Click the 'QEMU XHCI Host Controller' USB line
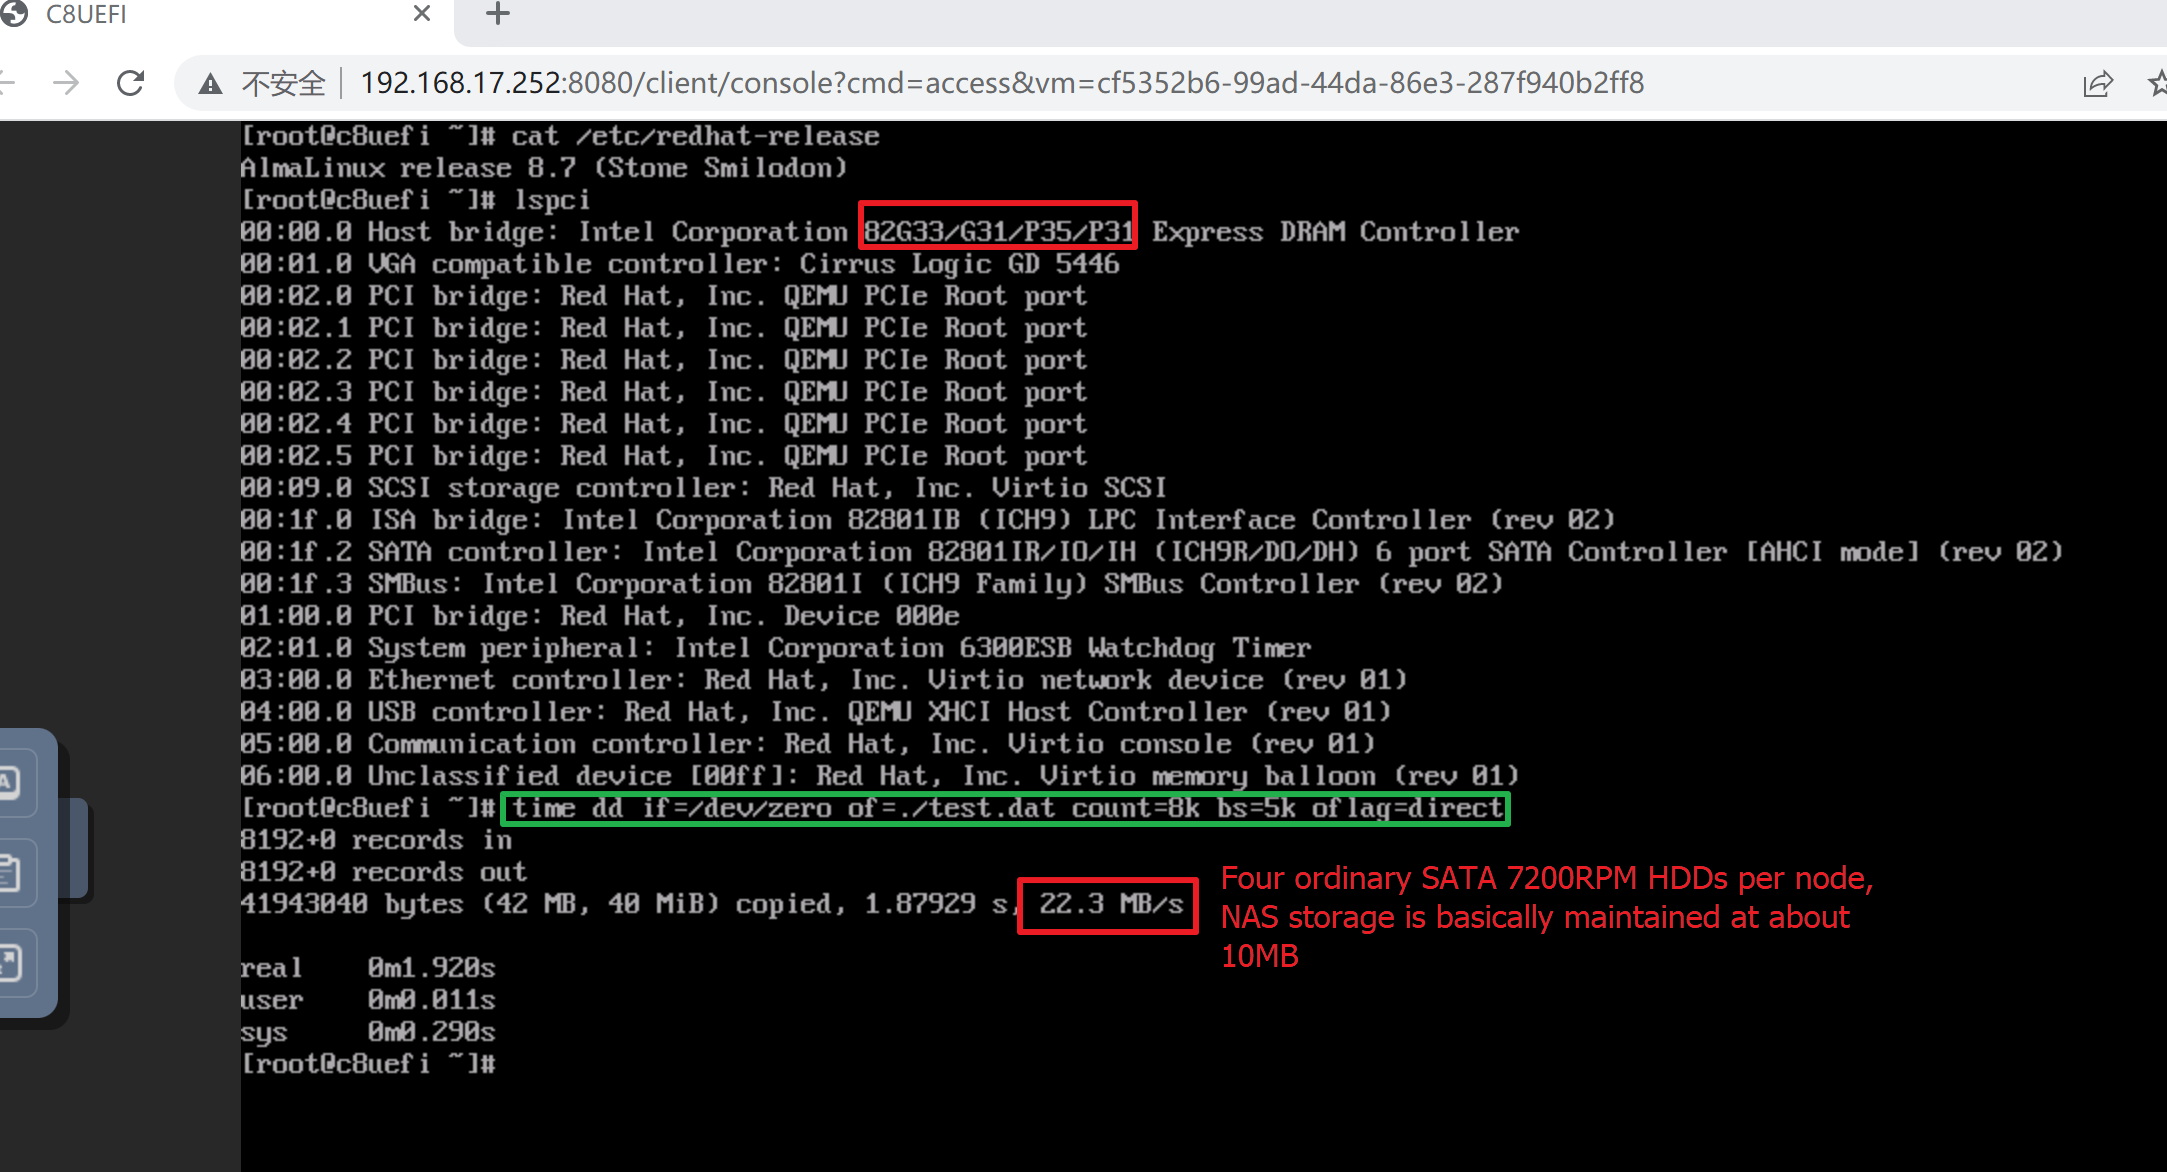 (x=816, y=712)
